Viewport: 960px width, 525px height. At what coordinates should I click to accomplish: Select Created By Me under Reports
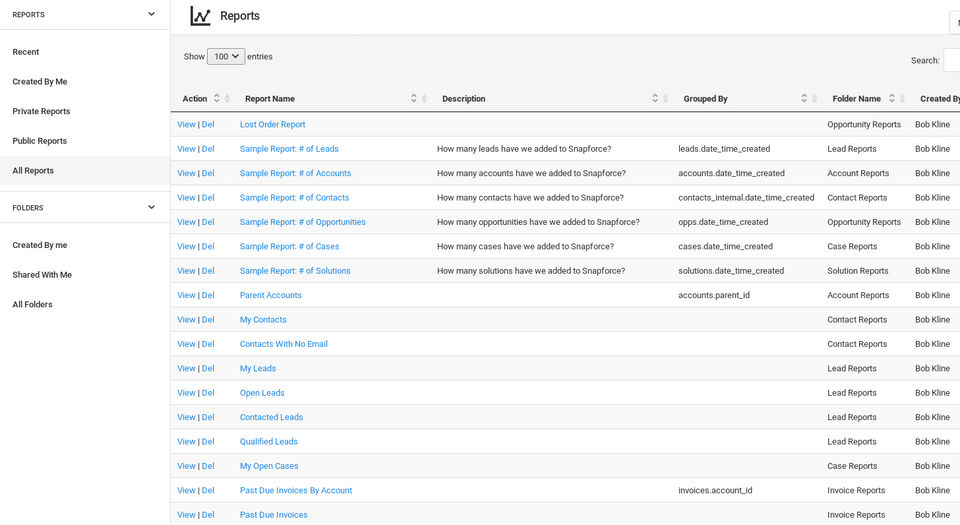click(40, 82)
